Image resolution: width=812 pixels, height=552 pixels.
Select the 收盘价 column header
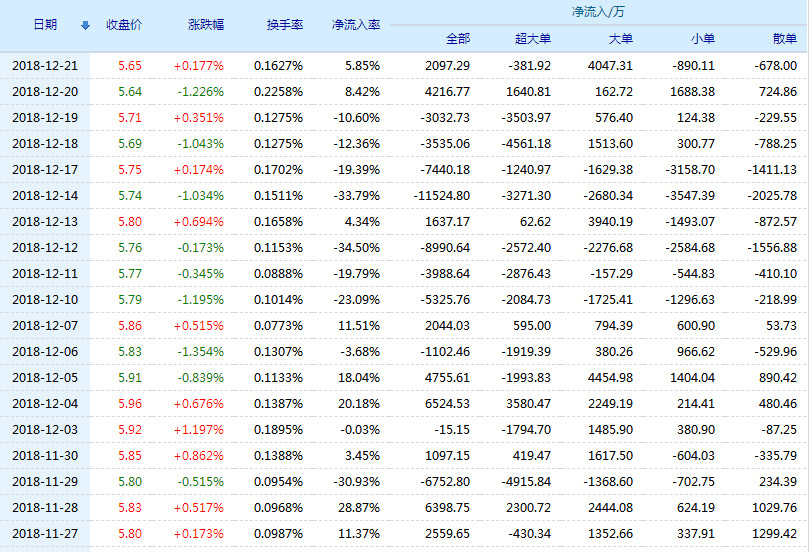124,25
